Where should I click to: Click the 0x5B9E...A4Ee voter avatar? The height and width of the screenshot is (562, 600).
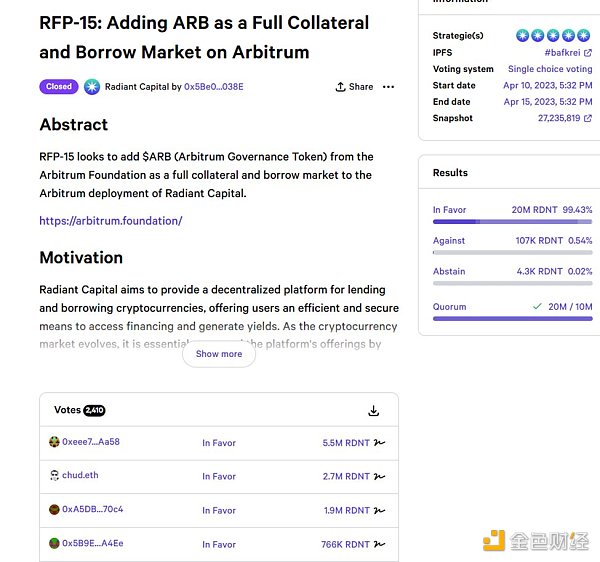coord(54,544)
